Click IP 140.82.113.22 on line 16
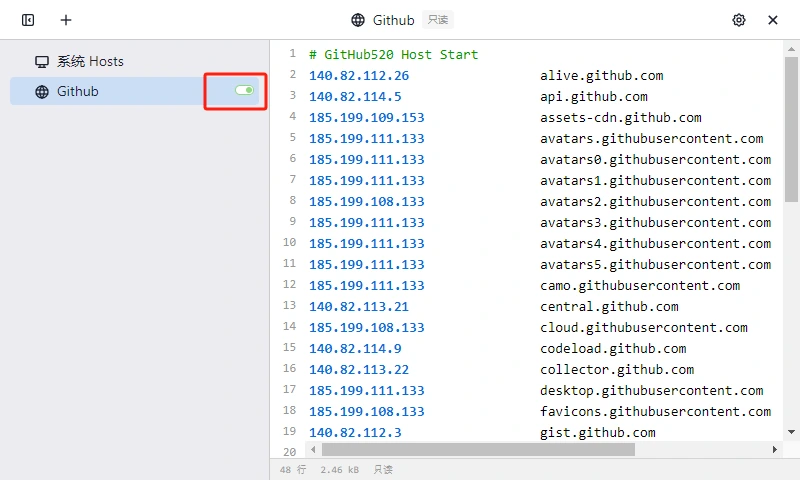Screen dimensions: 800x480 click(x=359, y=369)
